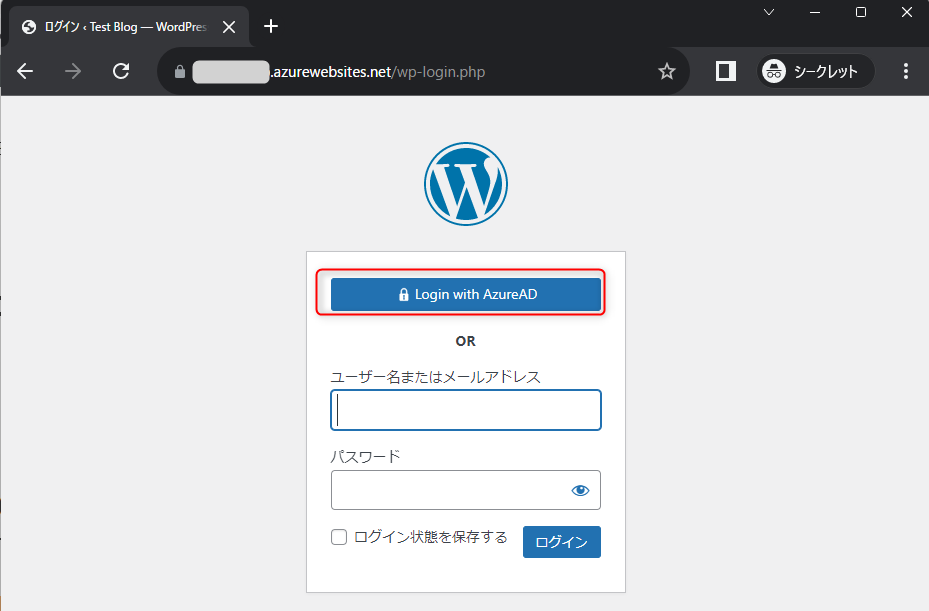
Task: Expand the tab search chevron
Action: coord(769,12)
